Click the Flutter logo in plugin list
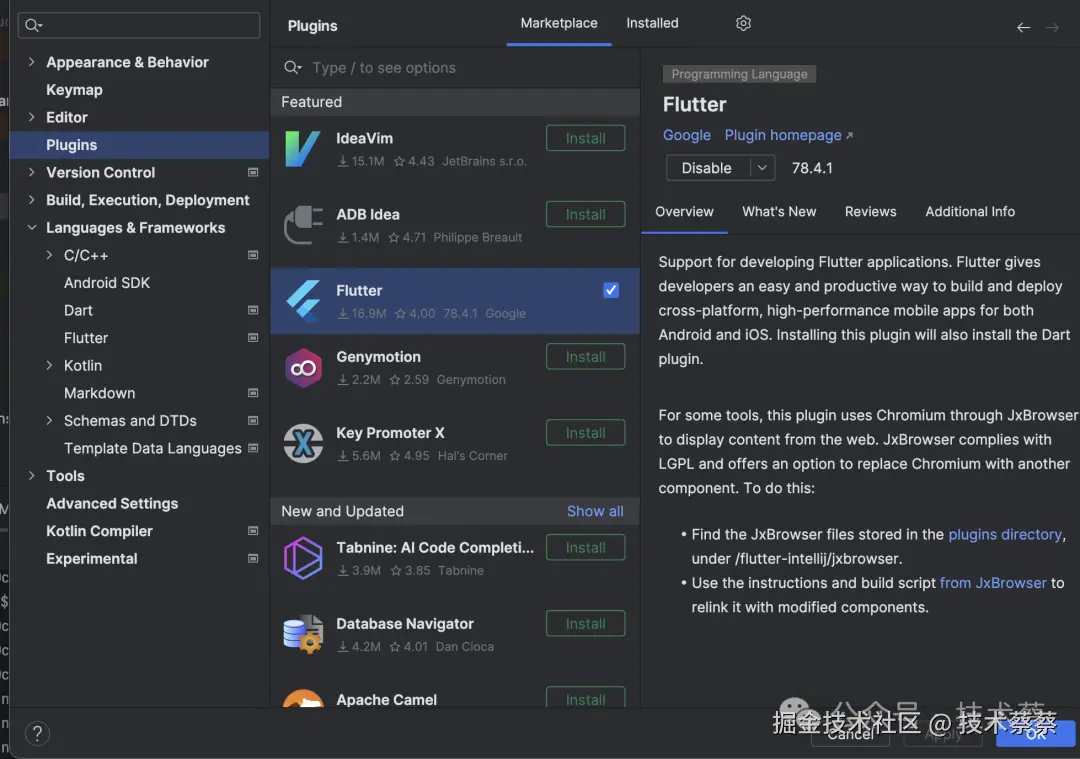1080x759 pixels. point(303,301)
